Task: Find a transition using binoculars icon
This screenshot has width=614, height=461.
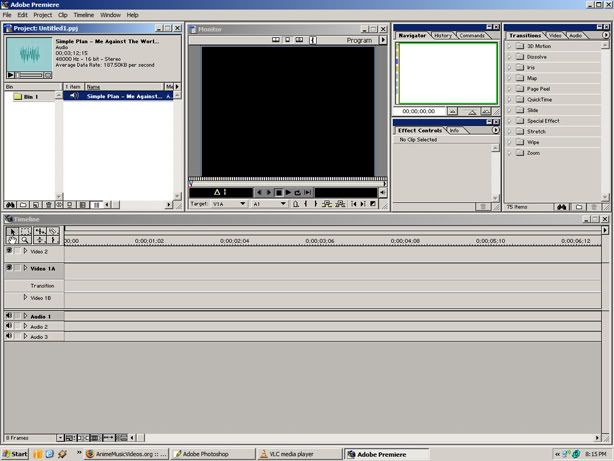Action: pyautogui.click(x=561, y=207)
